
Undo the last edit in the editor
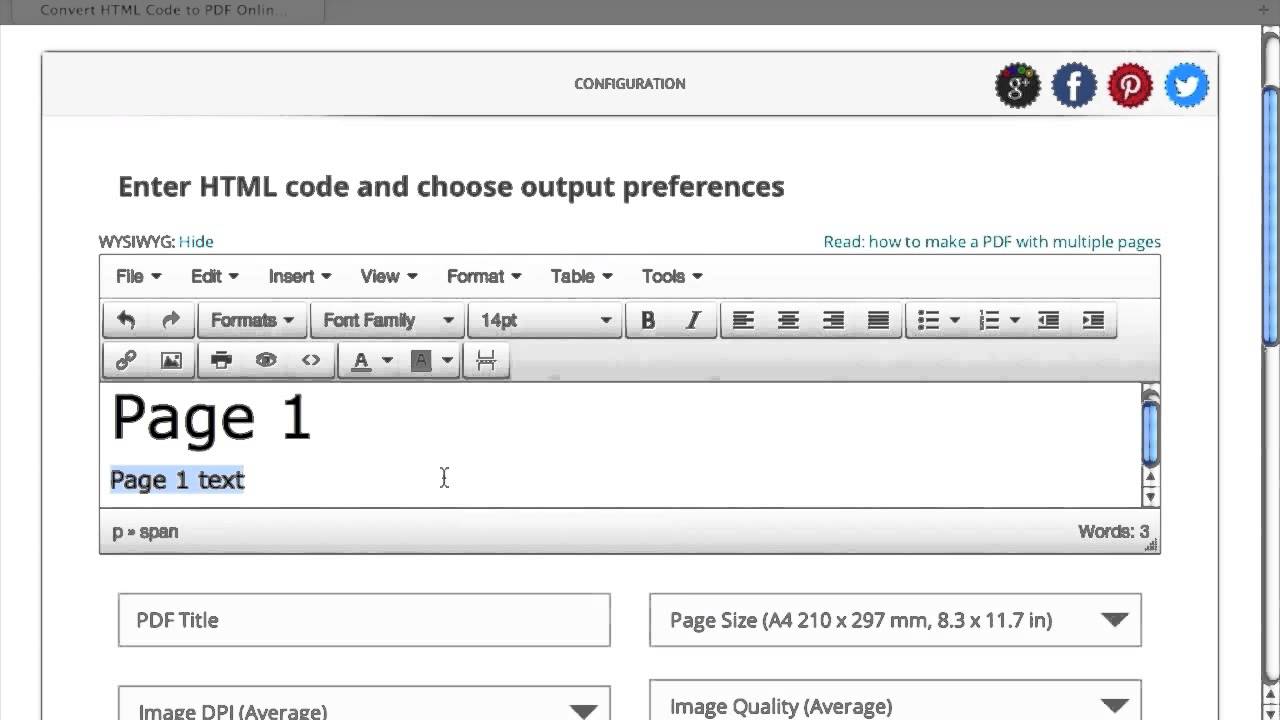click(x=126, y=320)
